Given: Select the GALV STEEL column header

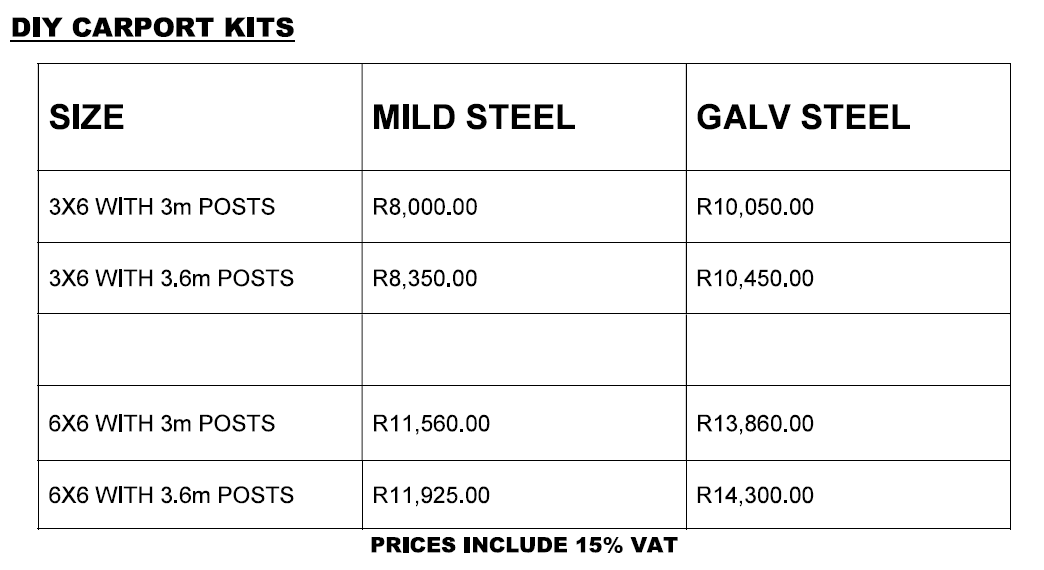Looking at the screenshot, I should tap(803, 117).
